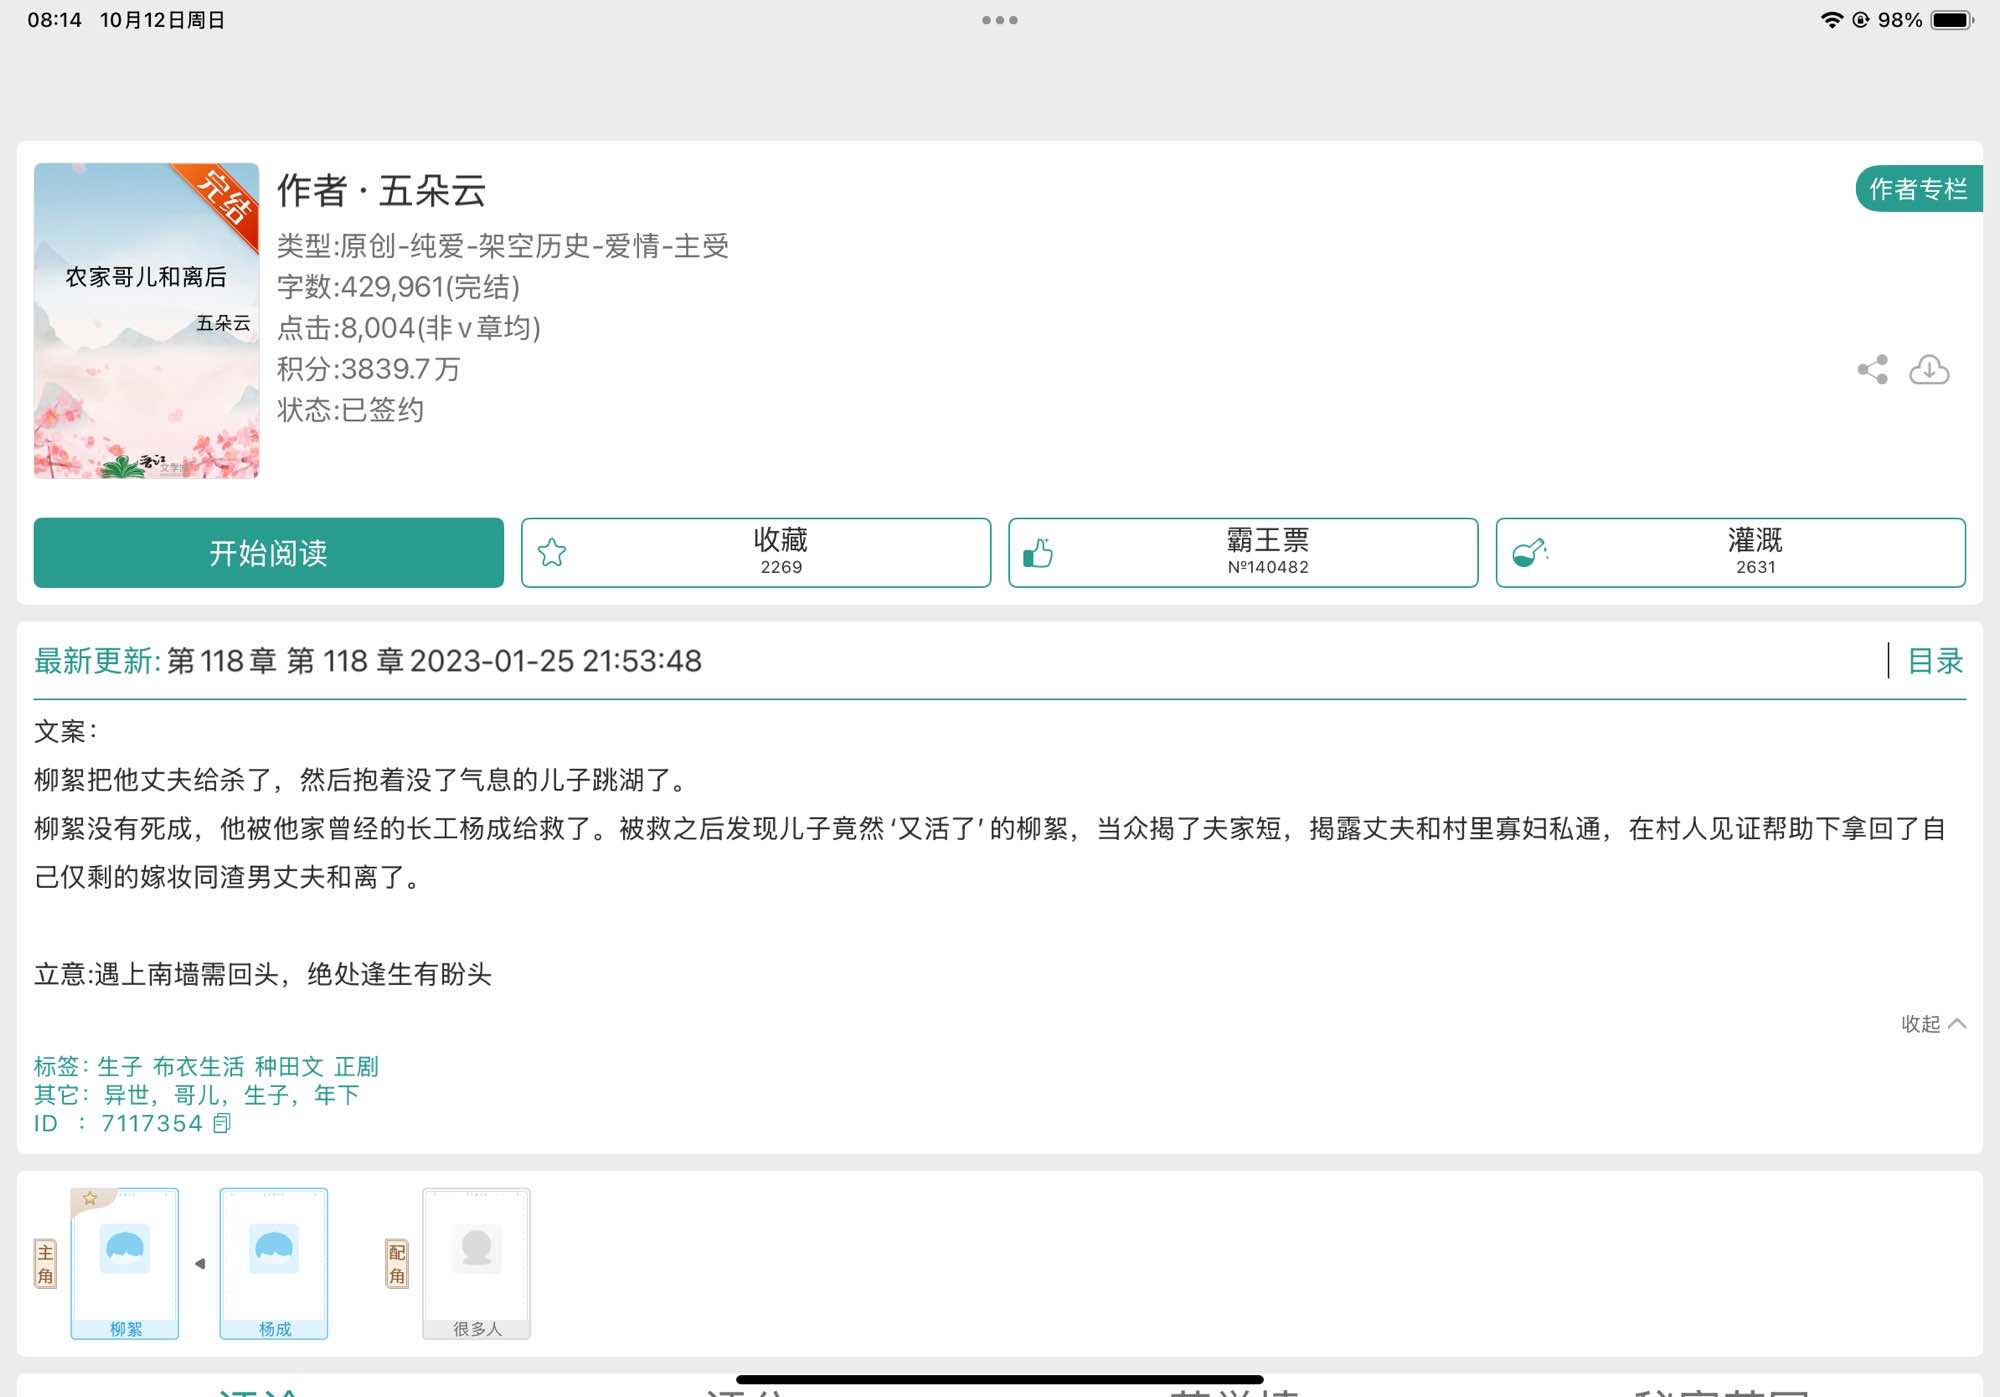The height and width of the screenshot is (1397, 2000).
Task: Tap the cloud download icon
Action: pyautogui.click(x=1929, y=370)
